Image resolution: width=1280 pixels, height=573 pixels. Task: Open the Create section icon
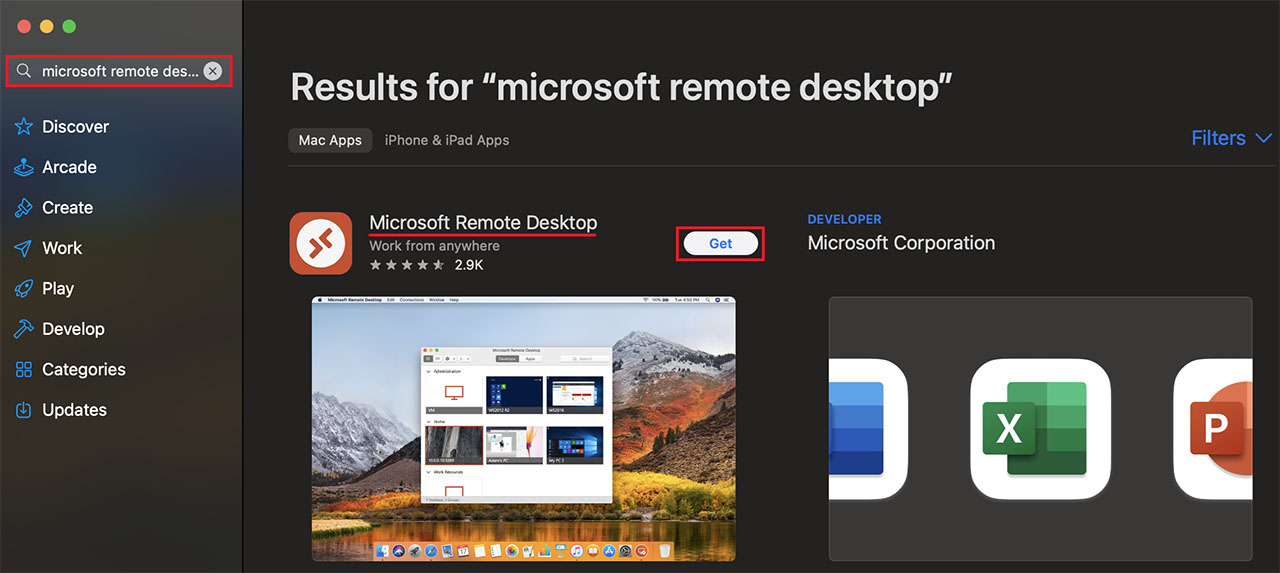[24, 208]
